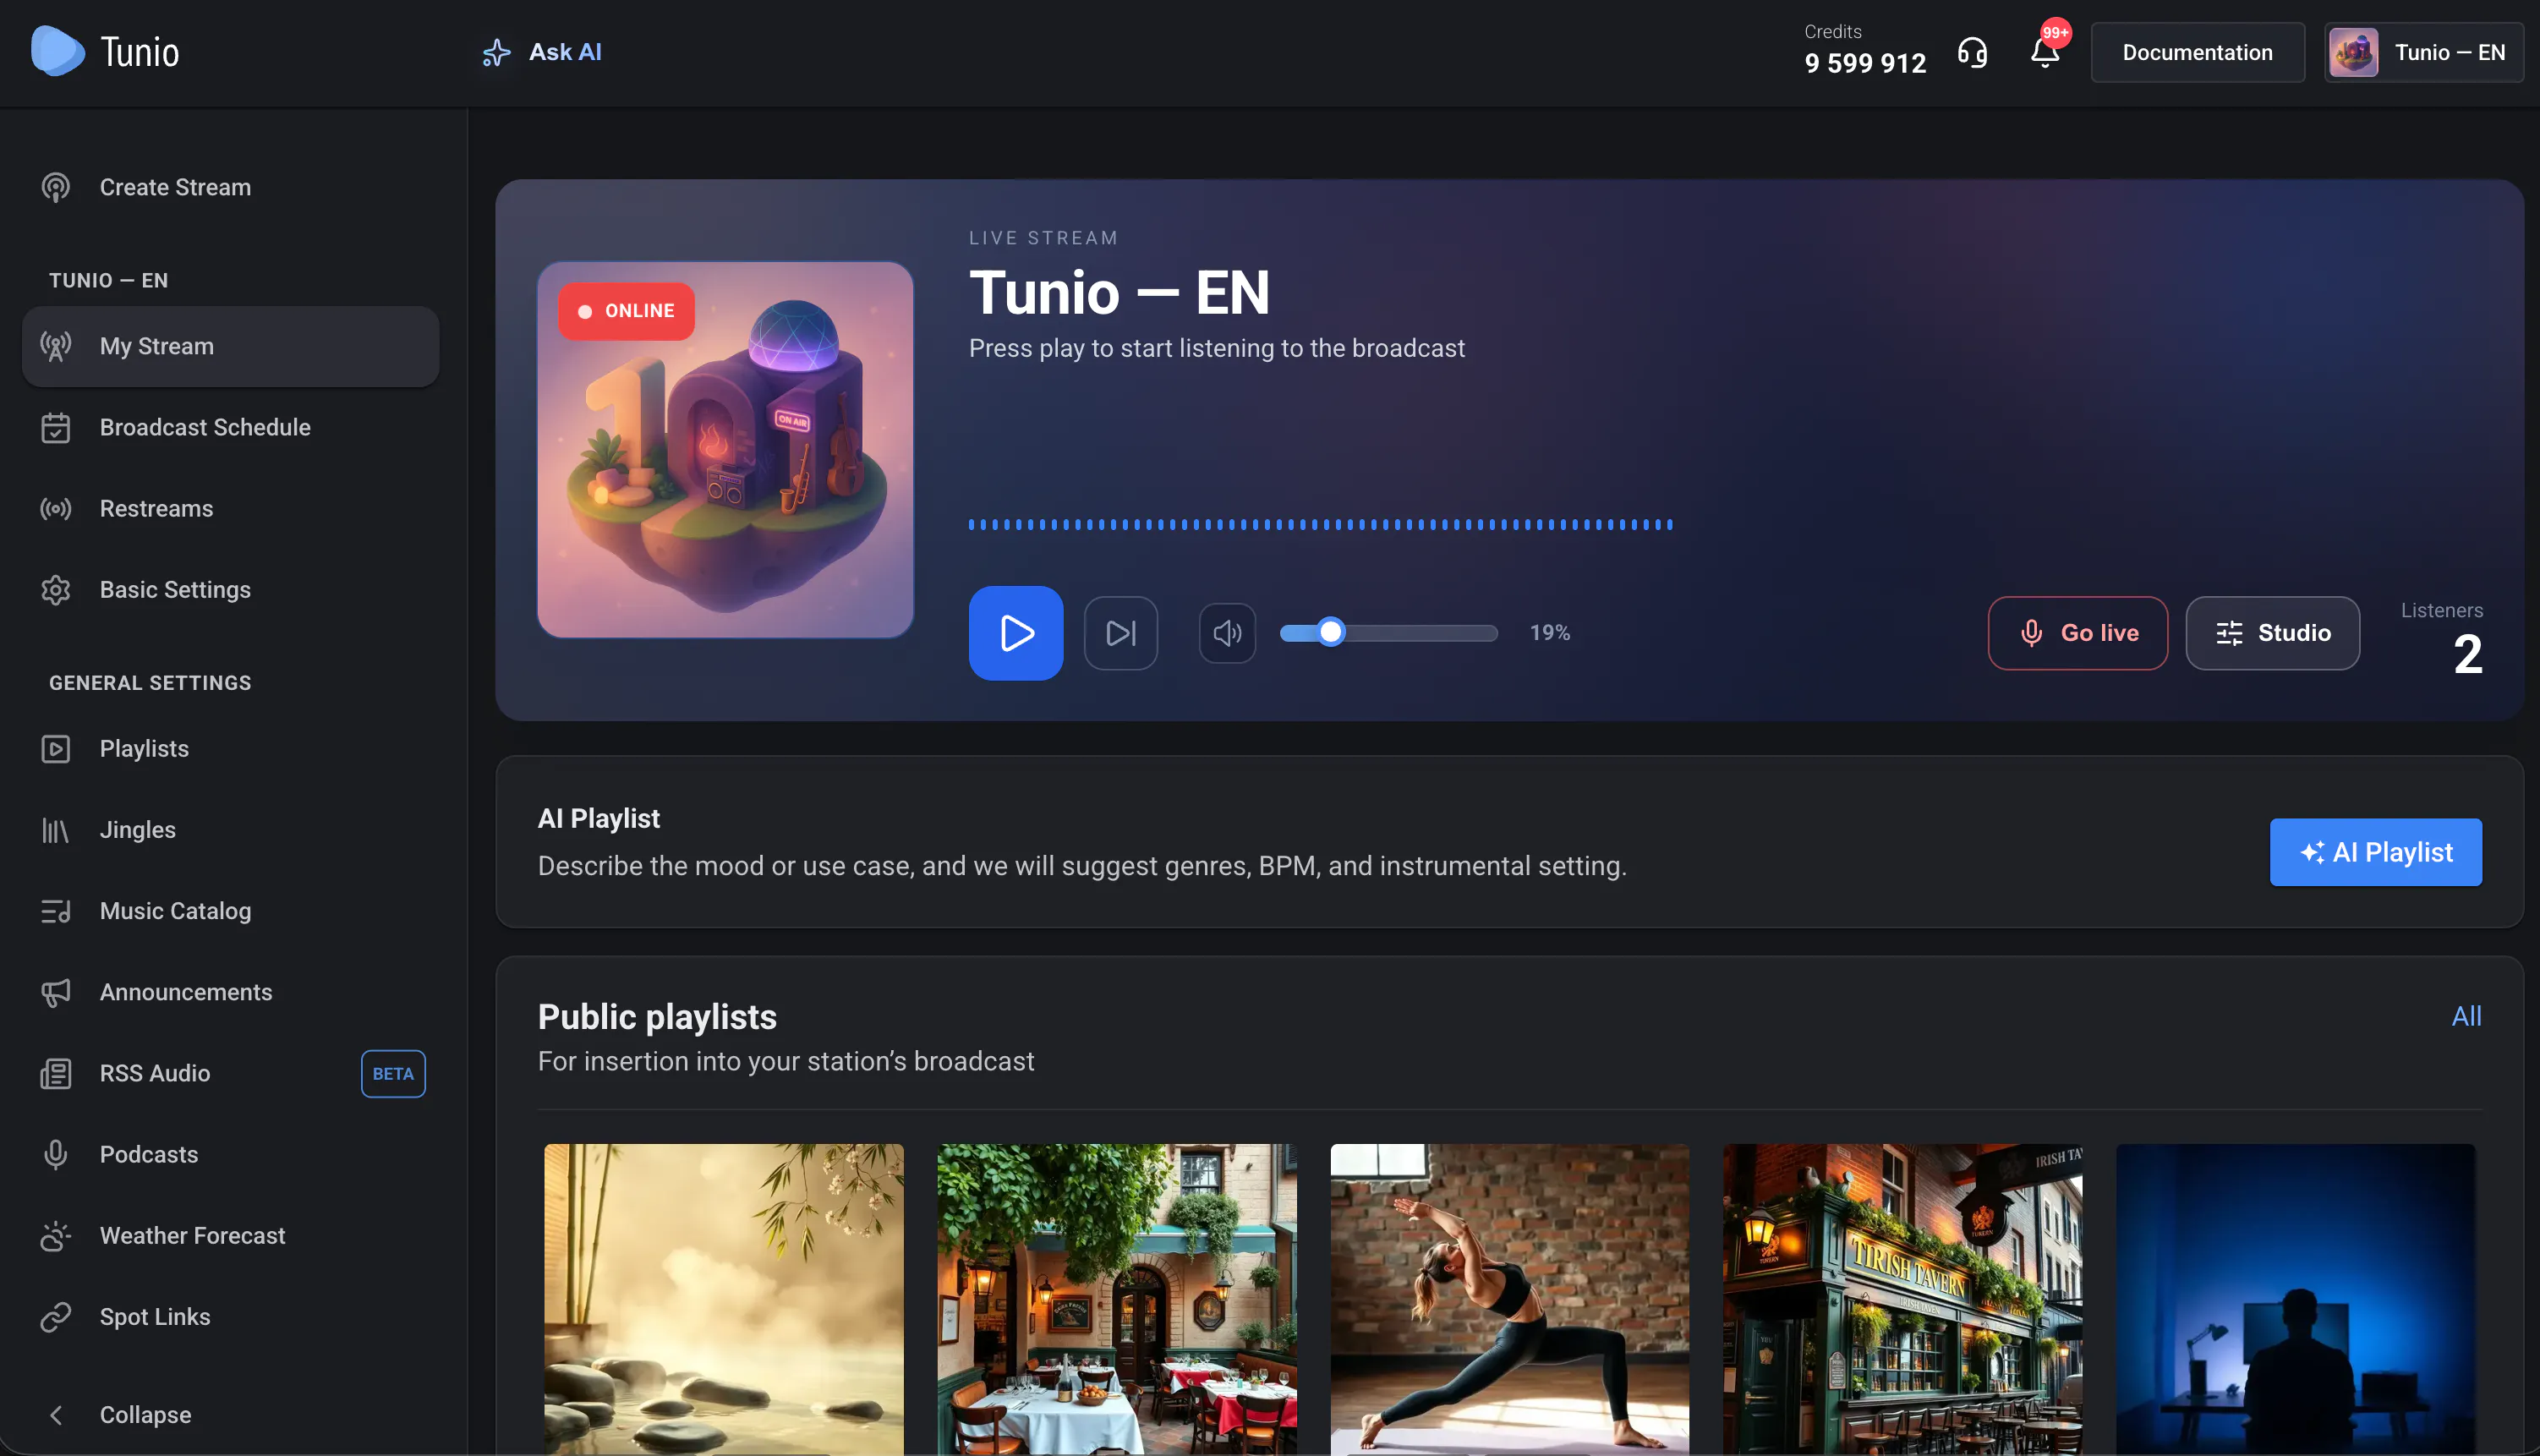
Task: Adjust the volume slider
Action: click(1388, 632)
